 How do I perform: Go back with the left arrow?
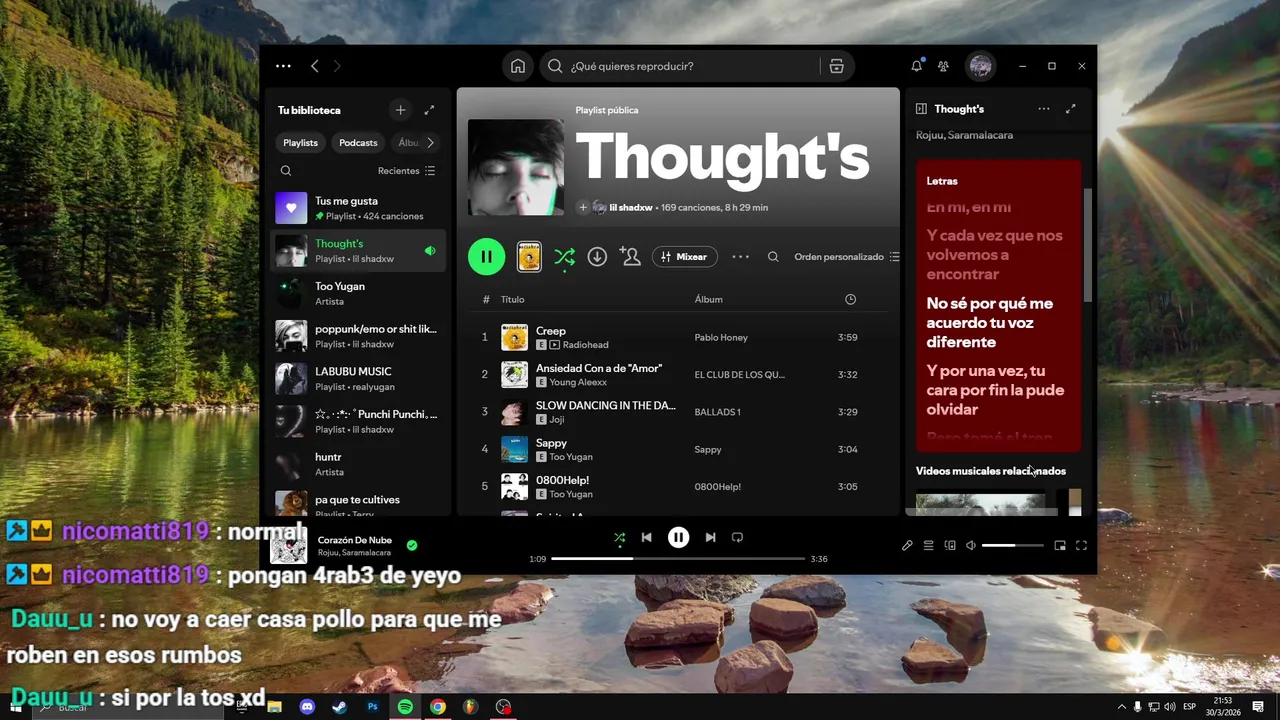tap(314, 66)
